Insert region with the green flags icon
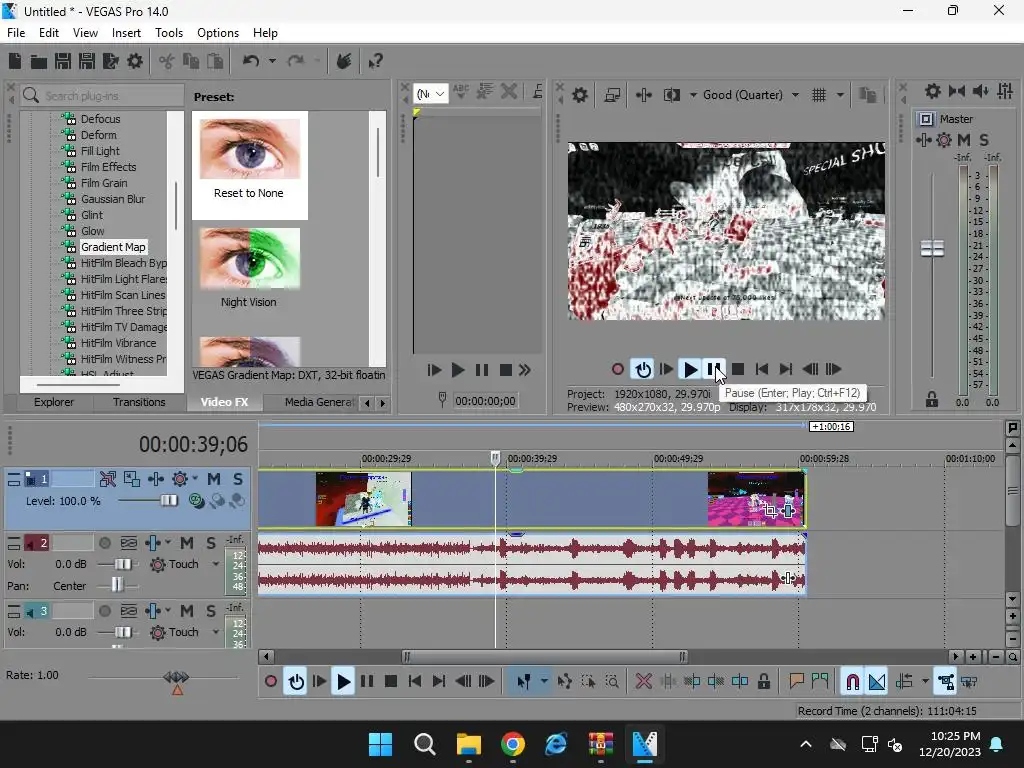 tap(820, 682)
